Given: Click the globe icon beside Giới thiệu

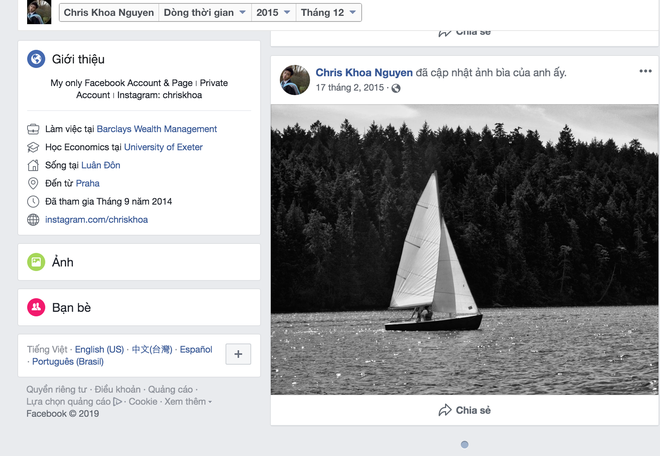Looking at the screenshot, I should (x=36, y=60).
